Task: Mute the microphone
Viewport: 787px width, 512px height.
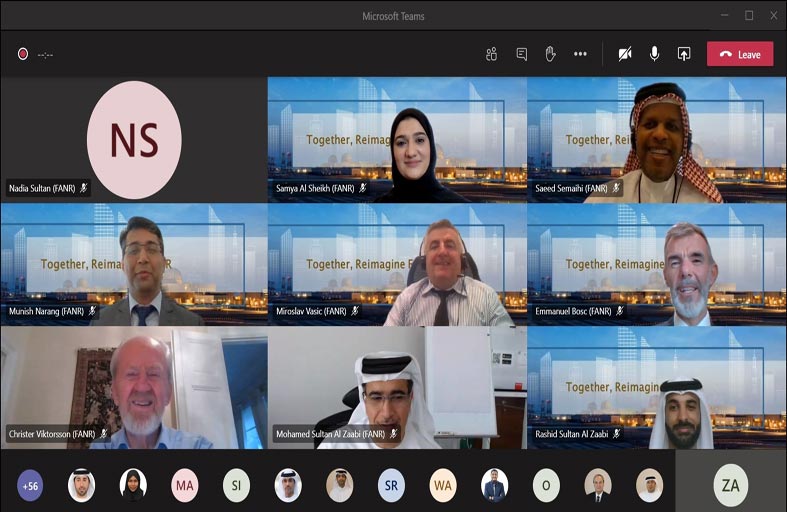Action: [655, 54]
